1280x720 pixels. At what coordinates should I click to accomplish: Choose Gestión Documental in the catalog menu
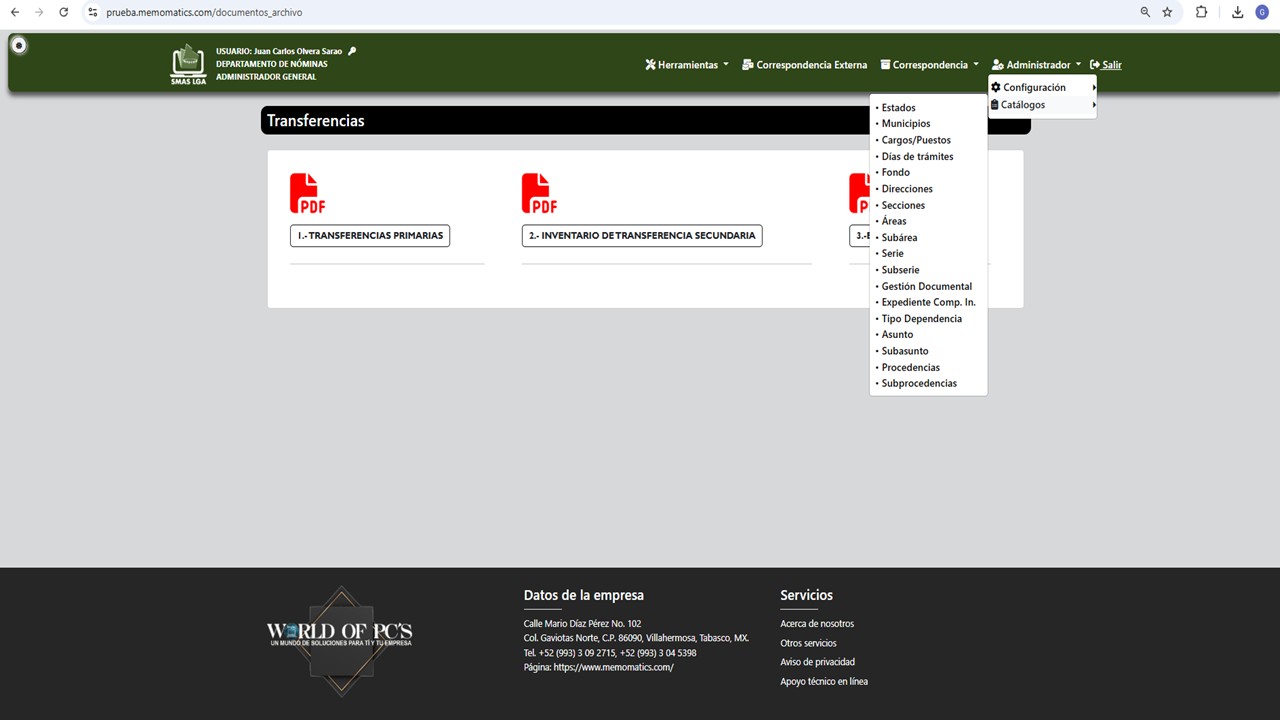coord(927,286)
